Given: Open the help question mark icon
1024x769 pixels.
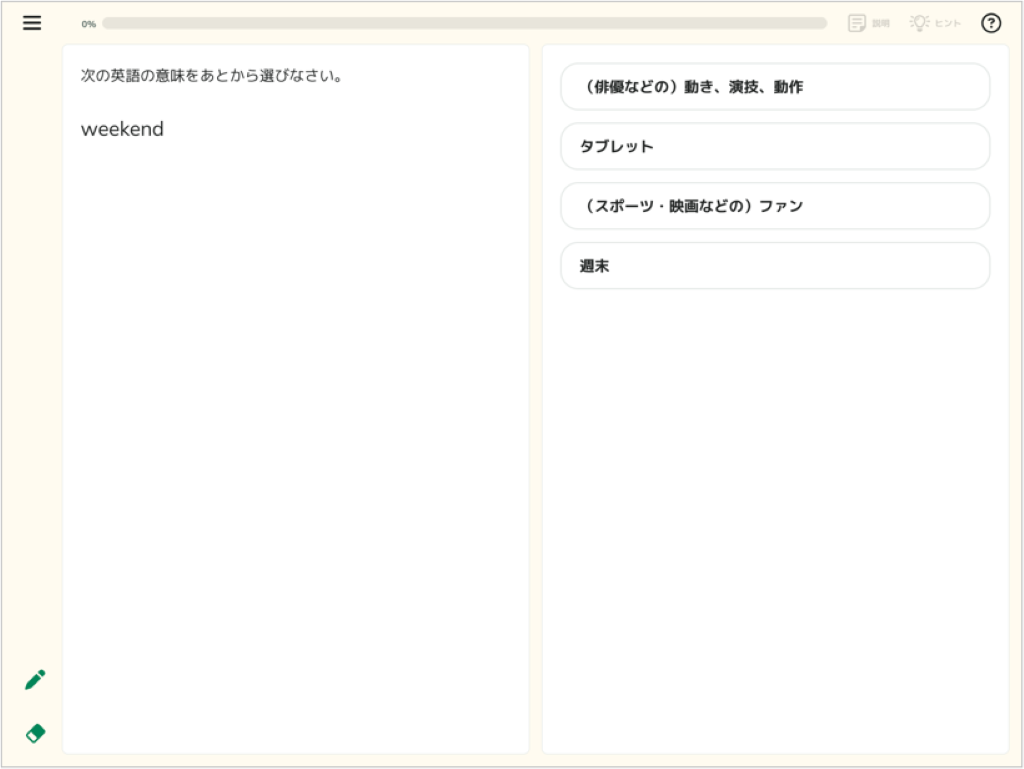Looking at the screenshot, I should click(991, 23).
